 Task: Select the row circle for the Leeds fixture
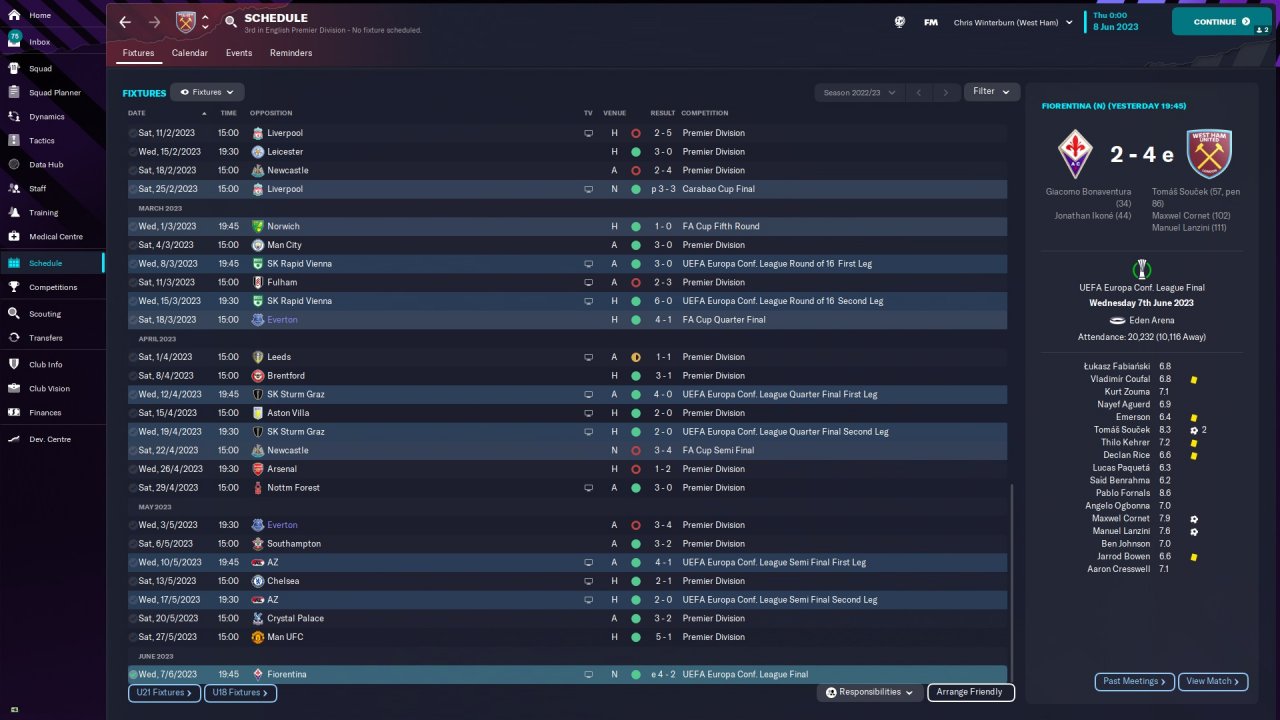tap(133, 357)
